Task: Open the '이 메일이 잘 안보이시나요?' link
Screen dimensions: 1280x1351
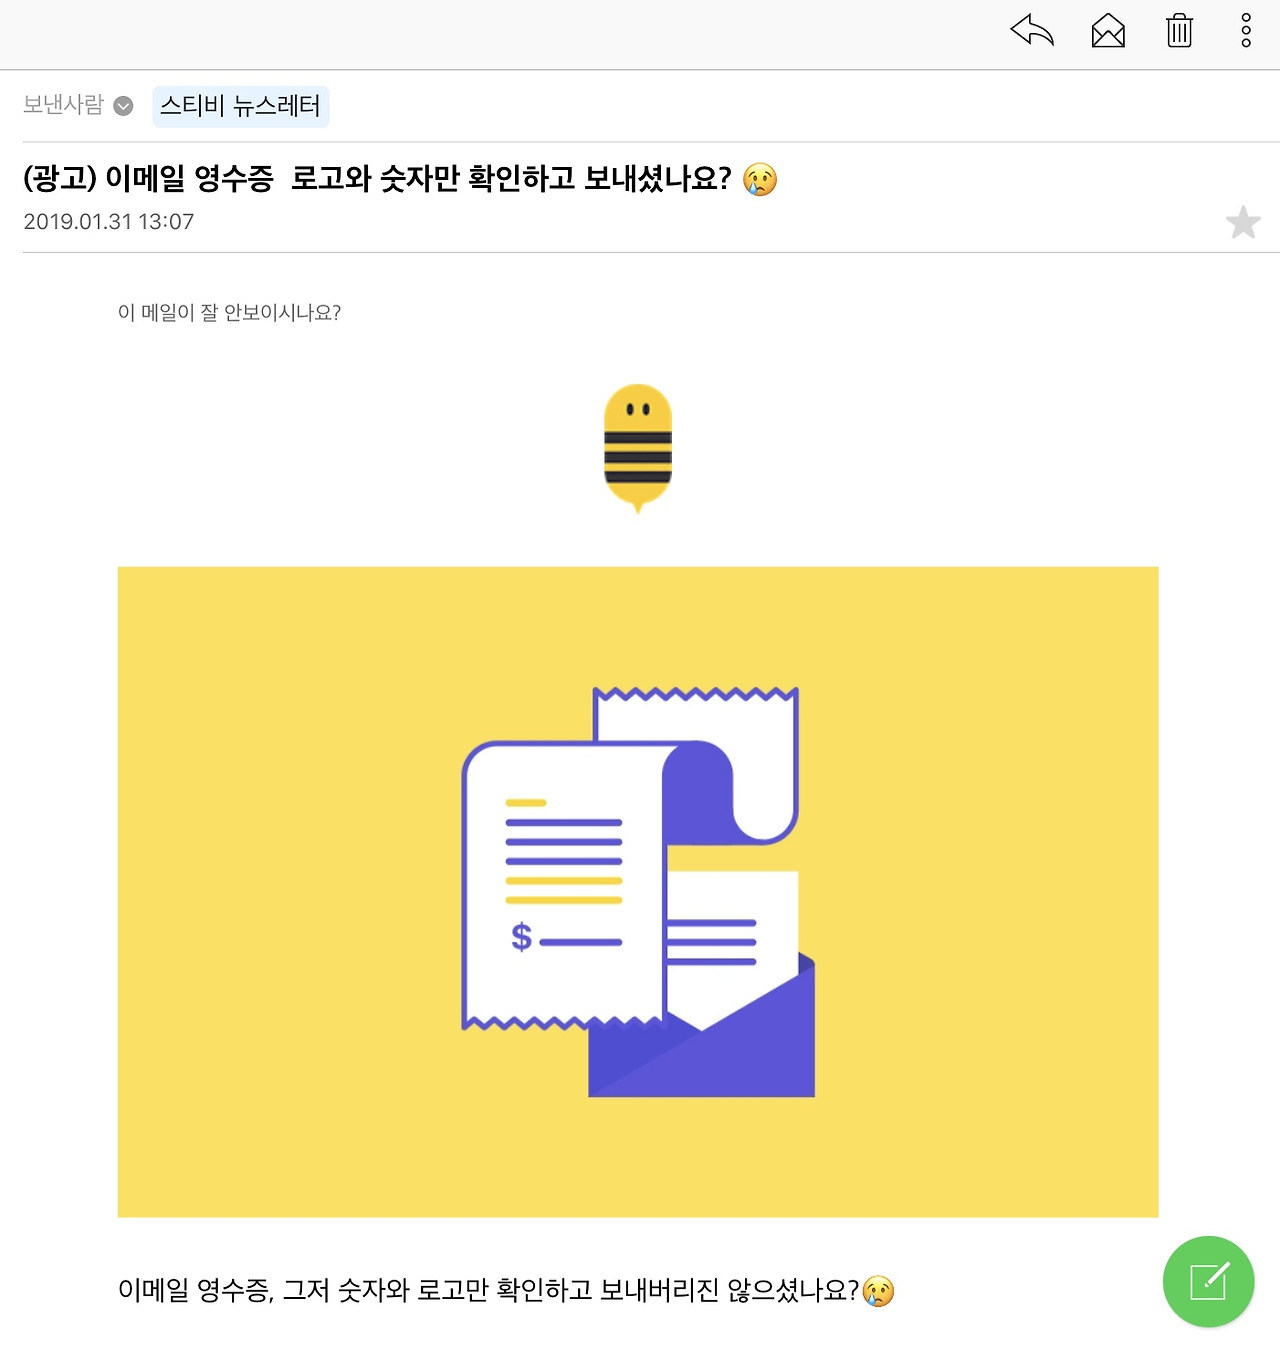Action: click(229, 313)
